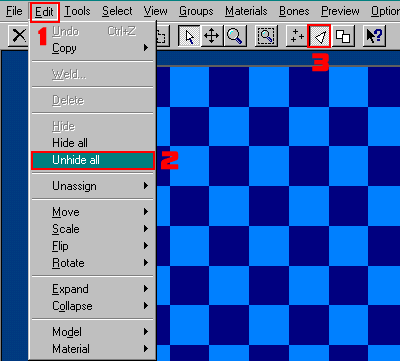400x361 pixels.
Task: Open the Tools menu
Action: [x=77, y=12]
